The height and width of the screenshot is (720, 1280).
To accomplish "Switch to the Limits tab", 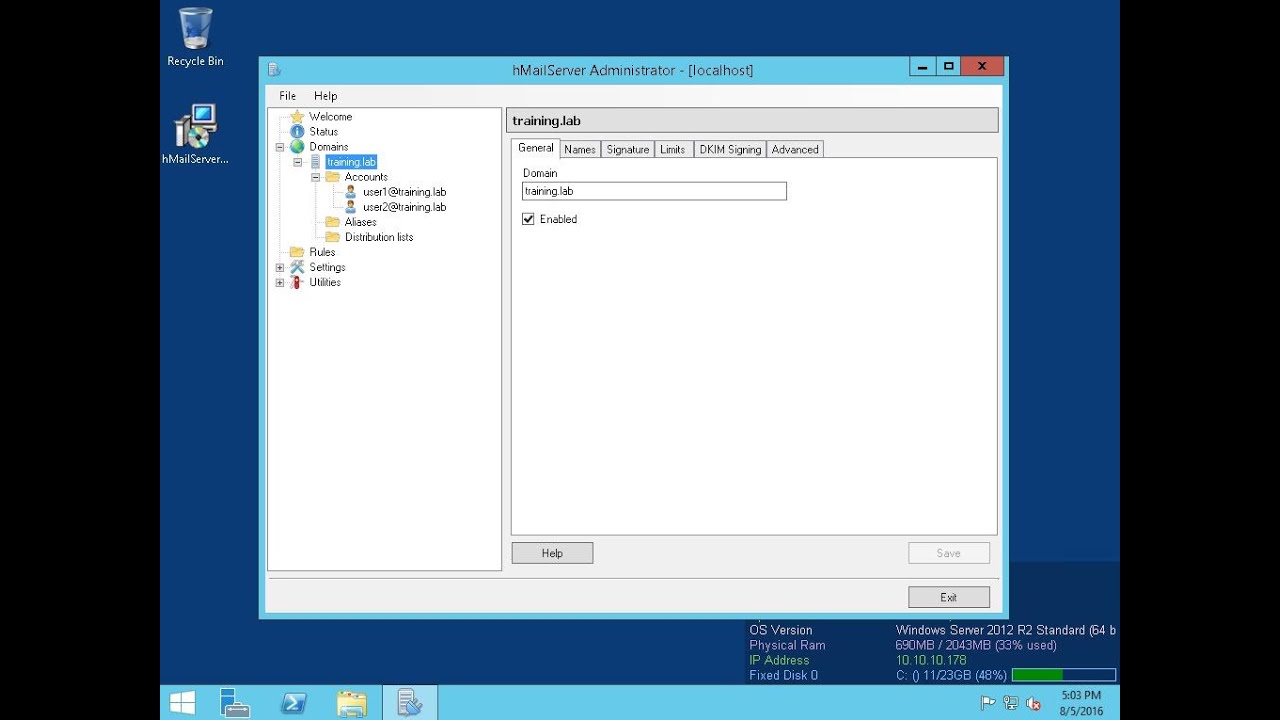I will click(x=673, y=149).
